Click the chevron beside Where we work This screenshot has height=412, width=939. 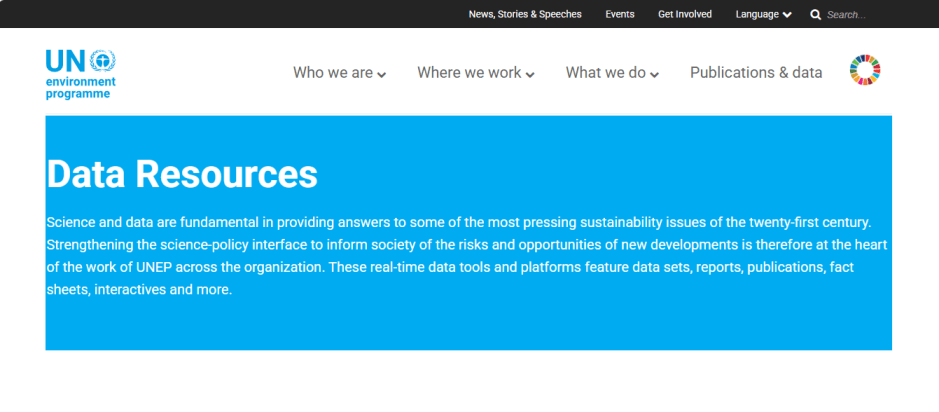(530, 75)
